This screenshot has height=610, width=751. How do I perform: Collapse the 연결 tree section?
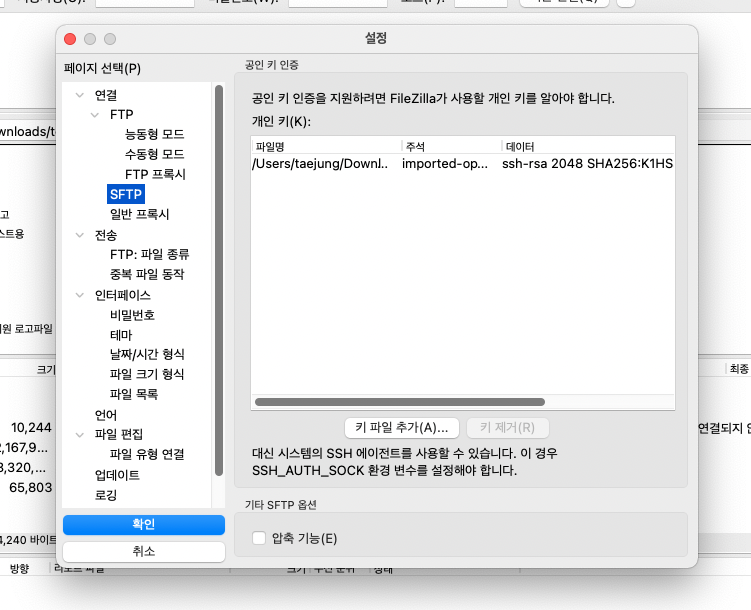click(80, 95)
